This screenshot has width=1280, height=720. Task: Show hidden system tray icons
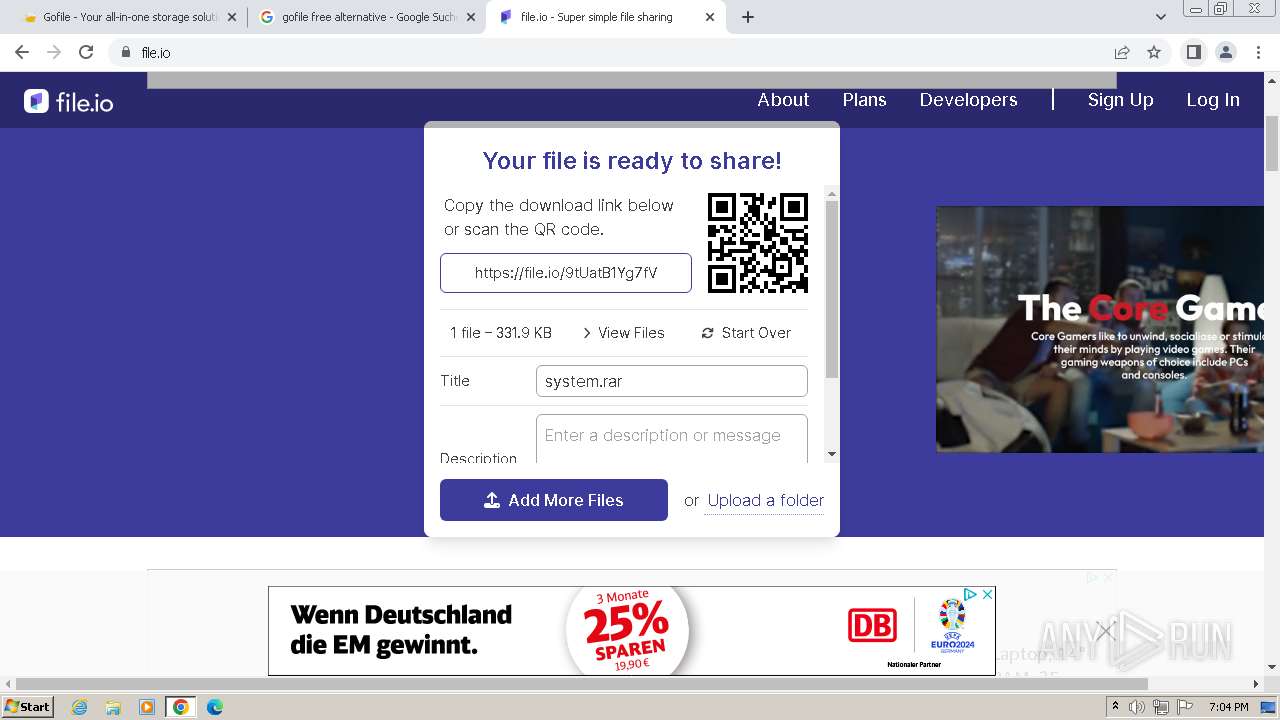click(x=1115, y=707)
